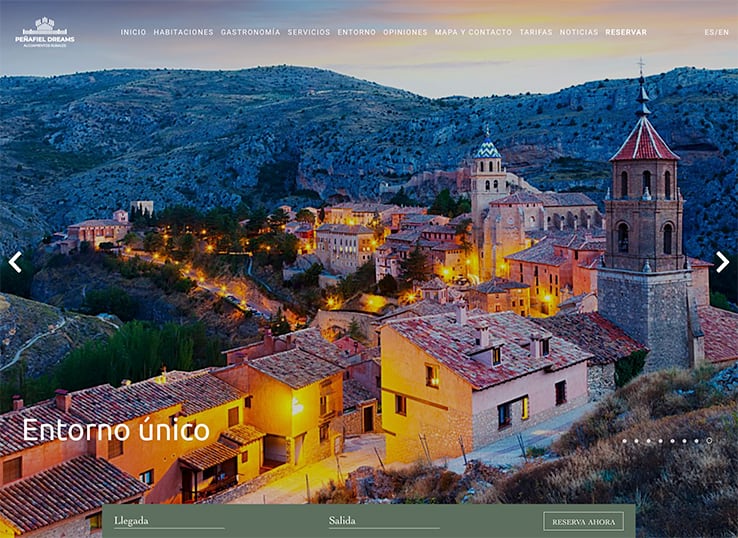738x538 pixels.
Task: Go to Gastronomía section
Action: point(250,32)
